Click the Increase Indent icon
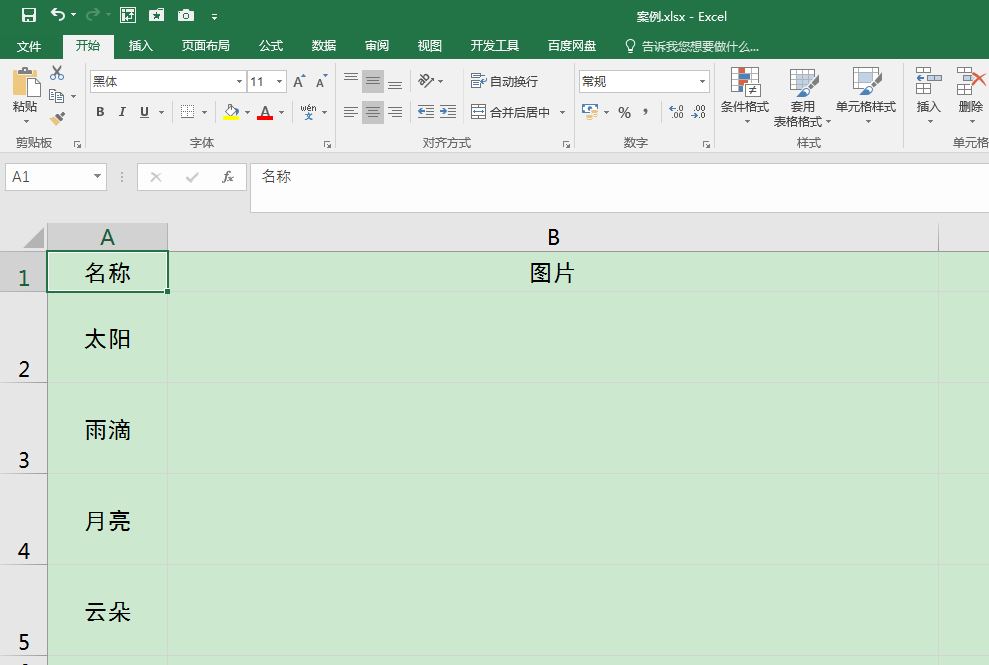This screenshot has width=989, height=665. (448, 112)
